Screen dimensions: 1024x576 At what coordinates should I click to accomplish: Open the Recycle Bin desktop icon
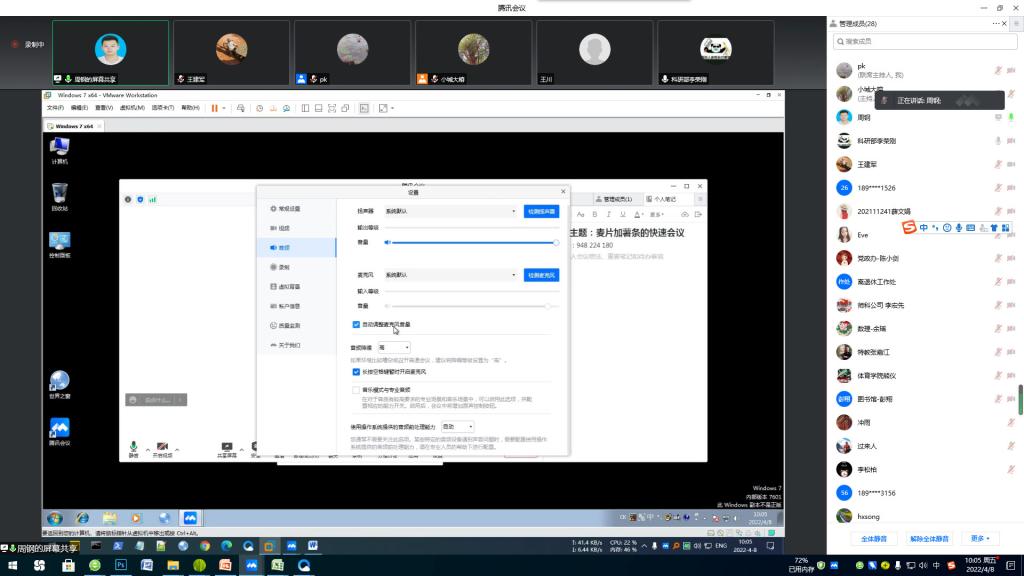coord(60,193)
